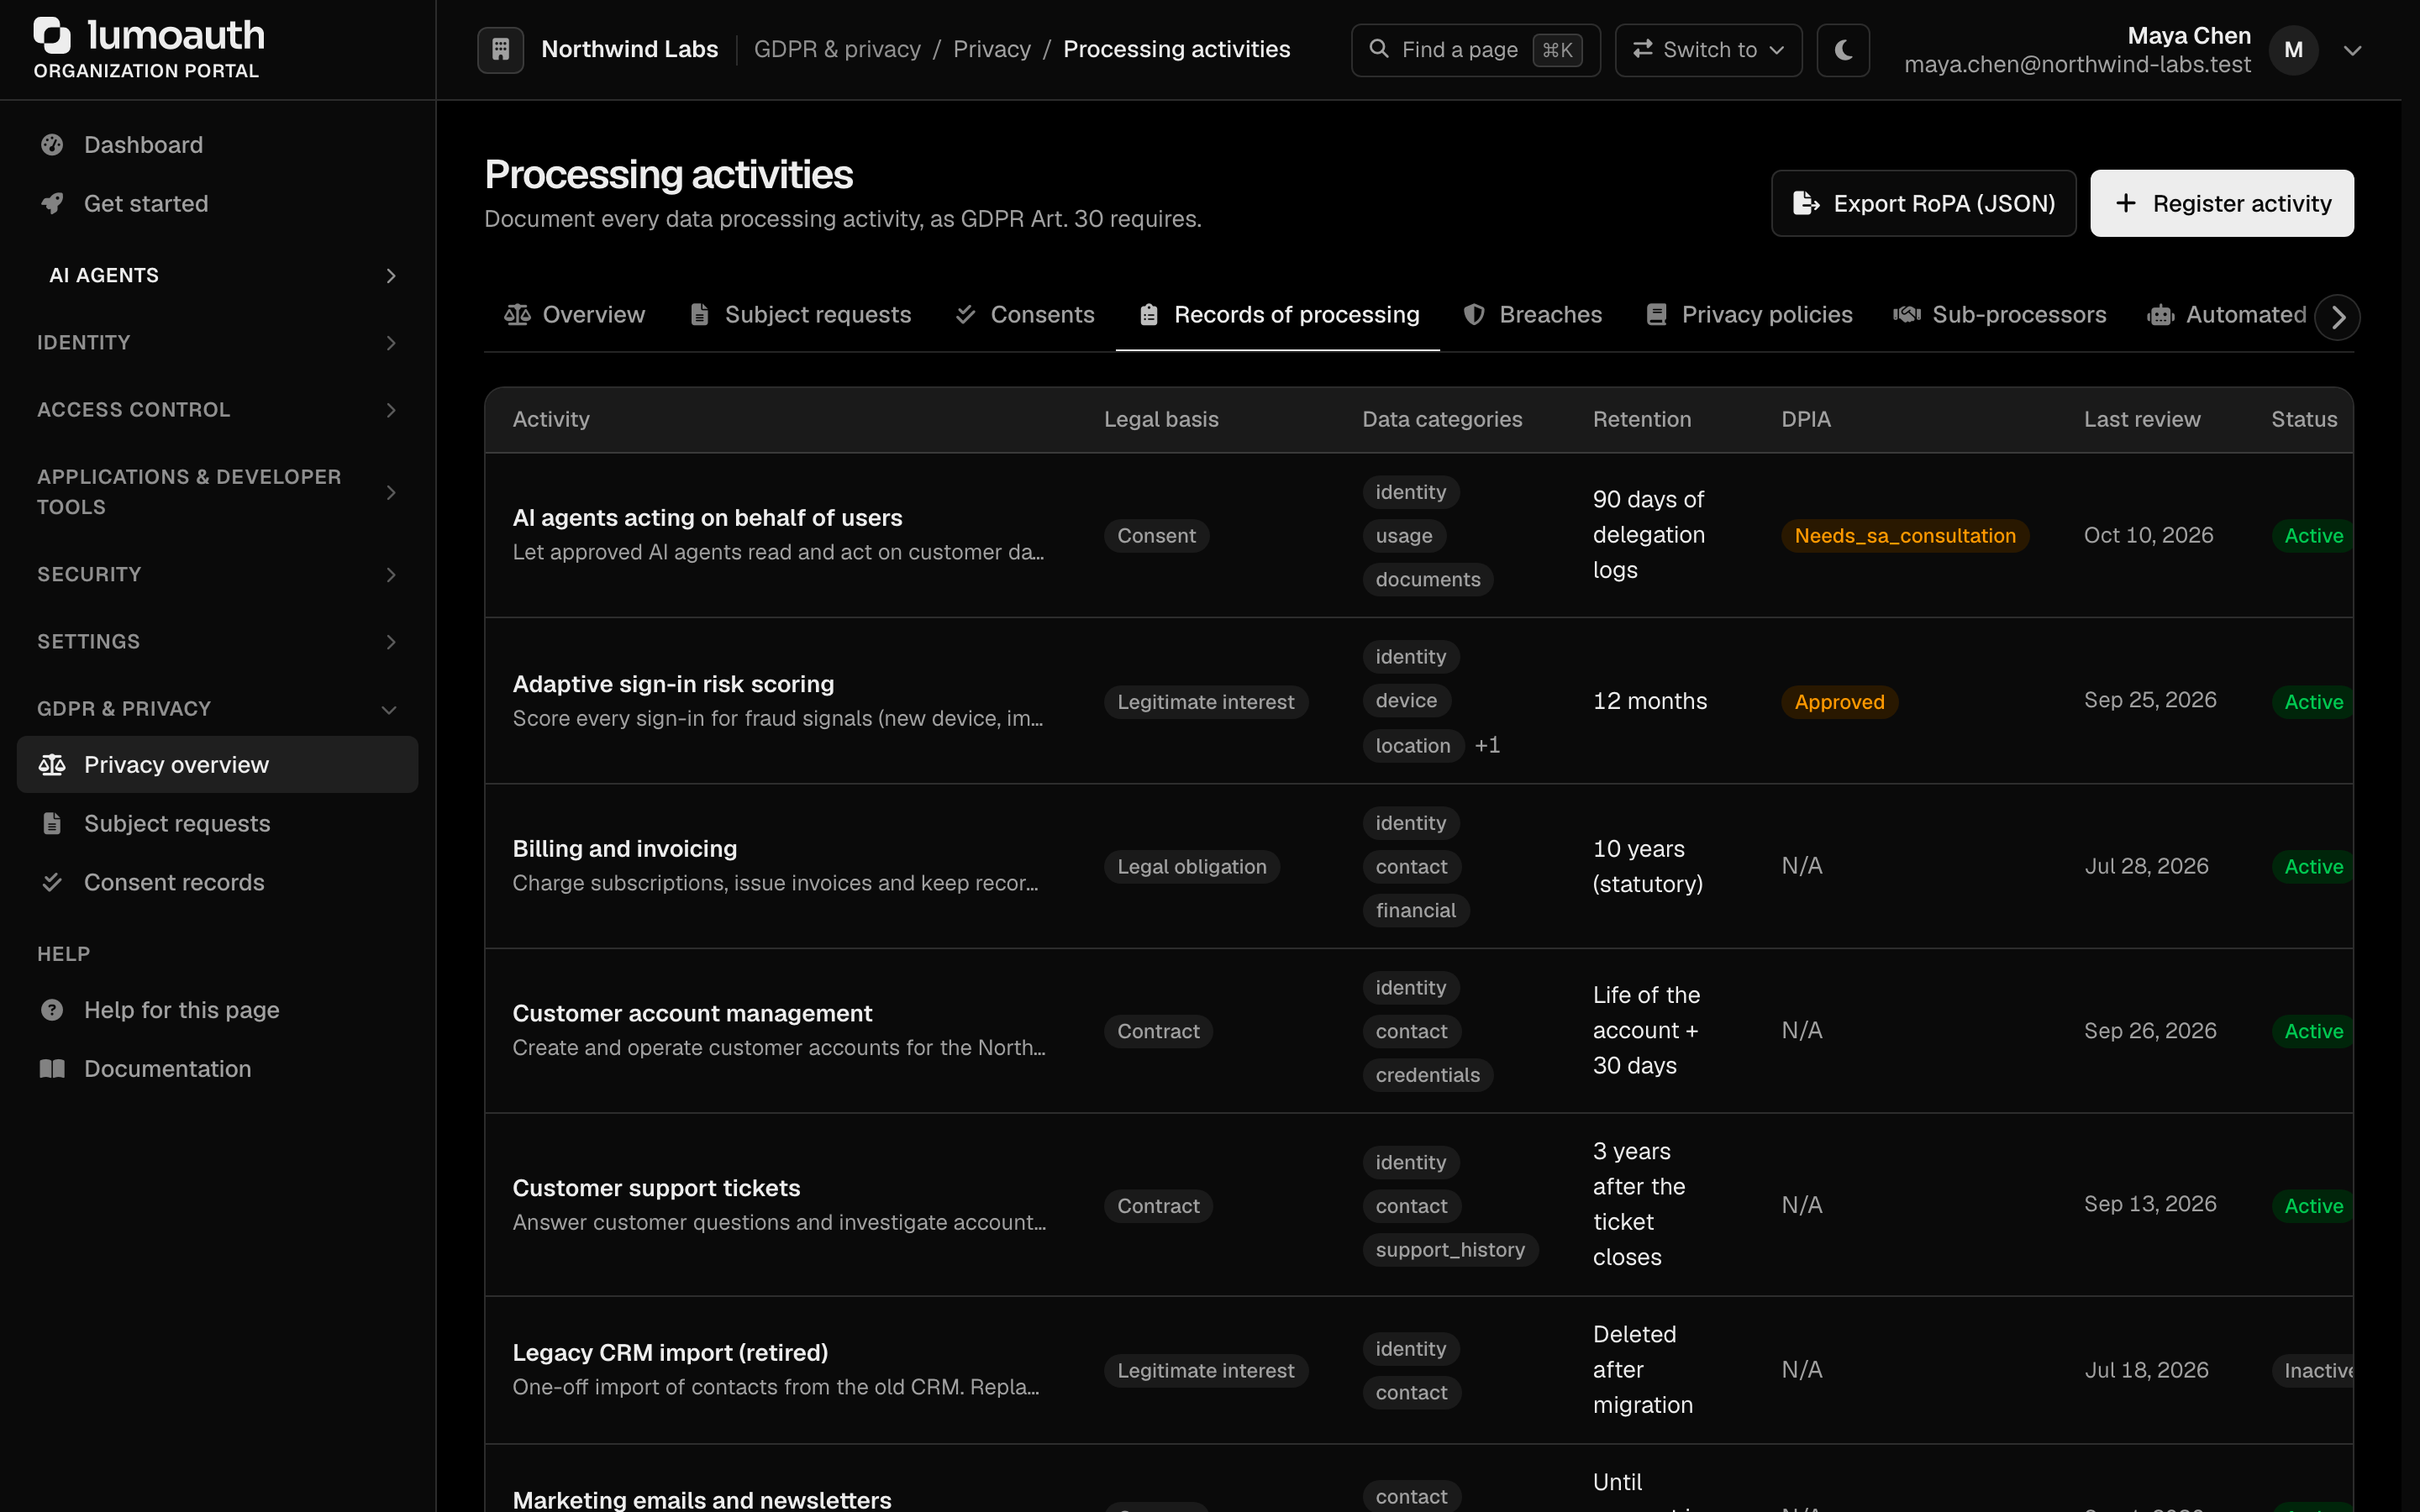The image size is (2420, 1512).
Task: Click the Northwind Labs building icon
Action: (x=500, y=49)
